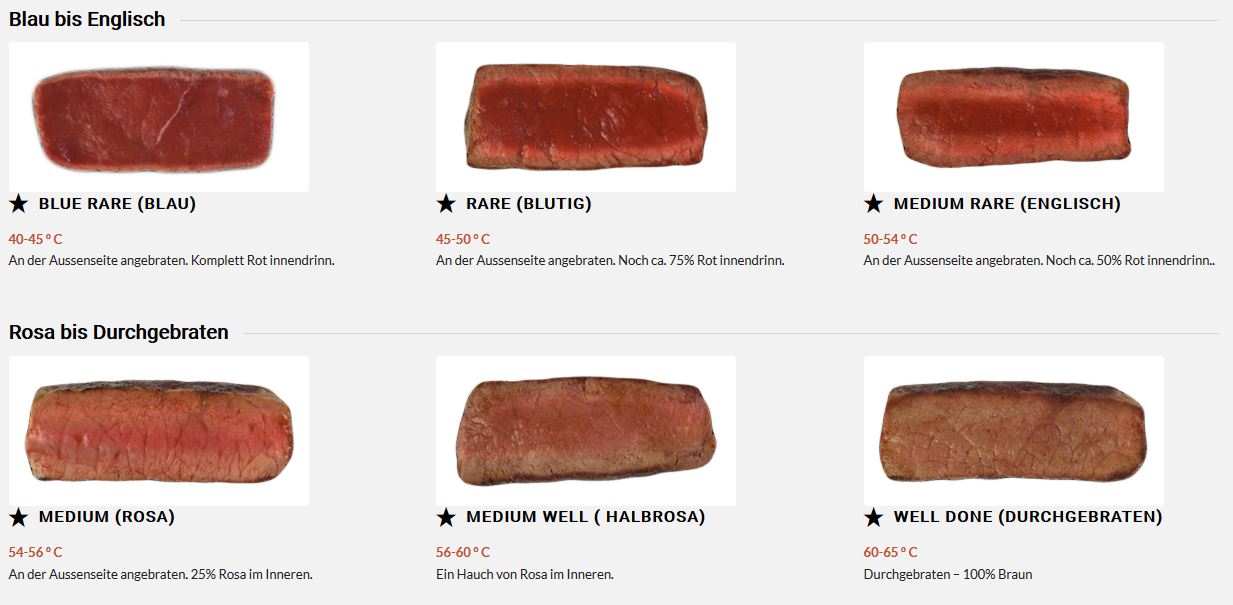Open the Medium (Rosa) steak image

pyautogui.click(x=158, y=430)
